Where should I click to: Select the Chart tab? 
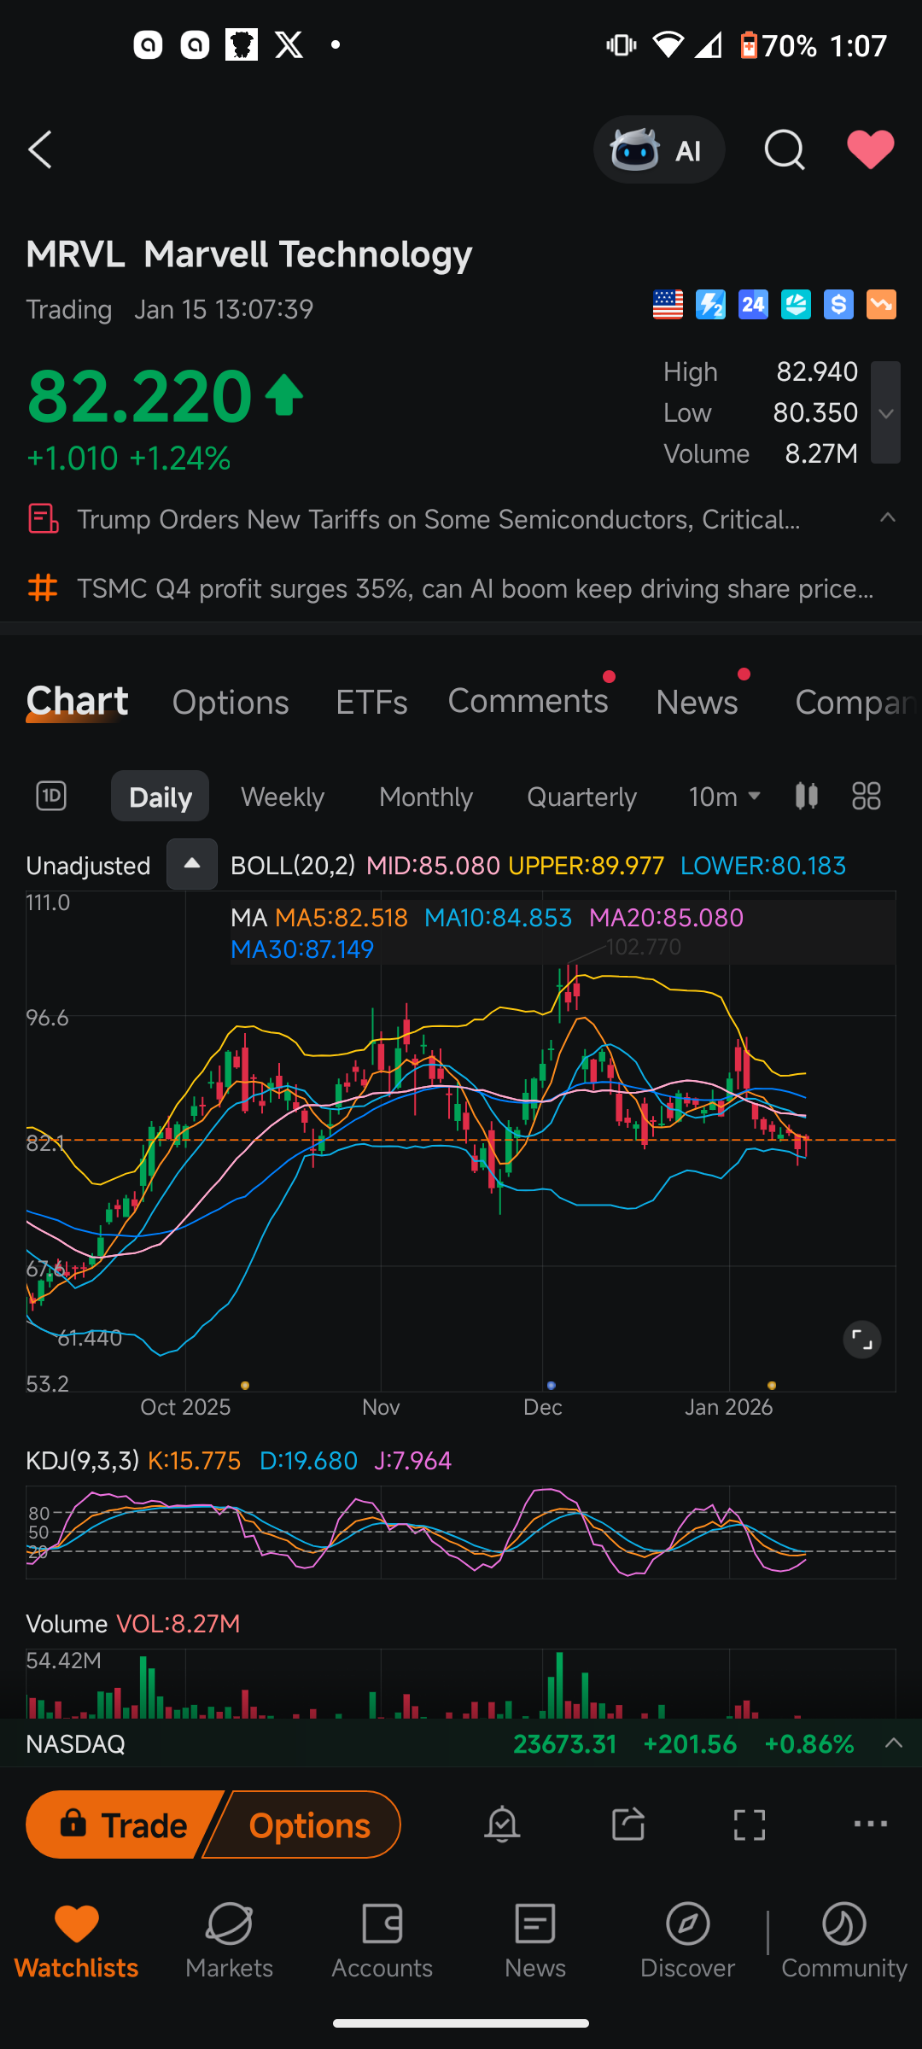[77, 701]
